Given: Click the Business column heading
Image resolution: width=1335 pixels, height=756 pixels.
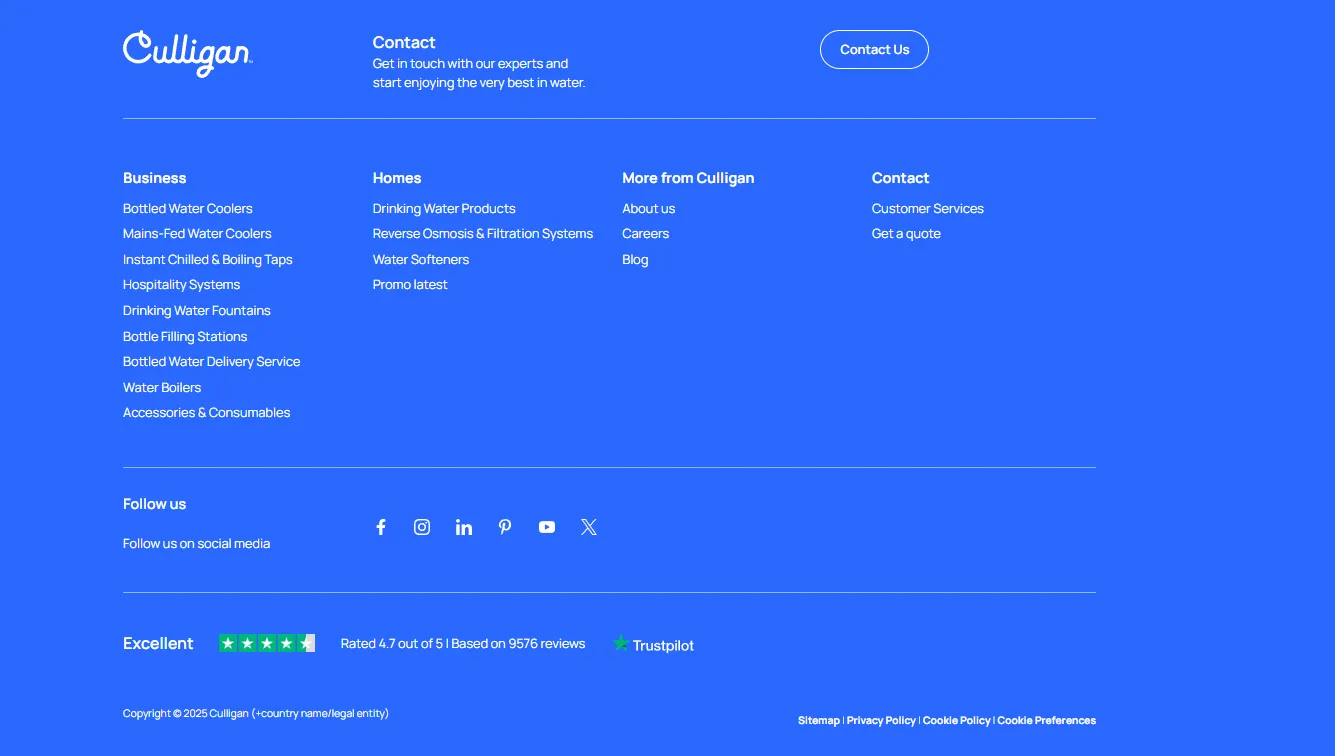Looking at the screenshot, I should [x=155, y=178].
